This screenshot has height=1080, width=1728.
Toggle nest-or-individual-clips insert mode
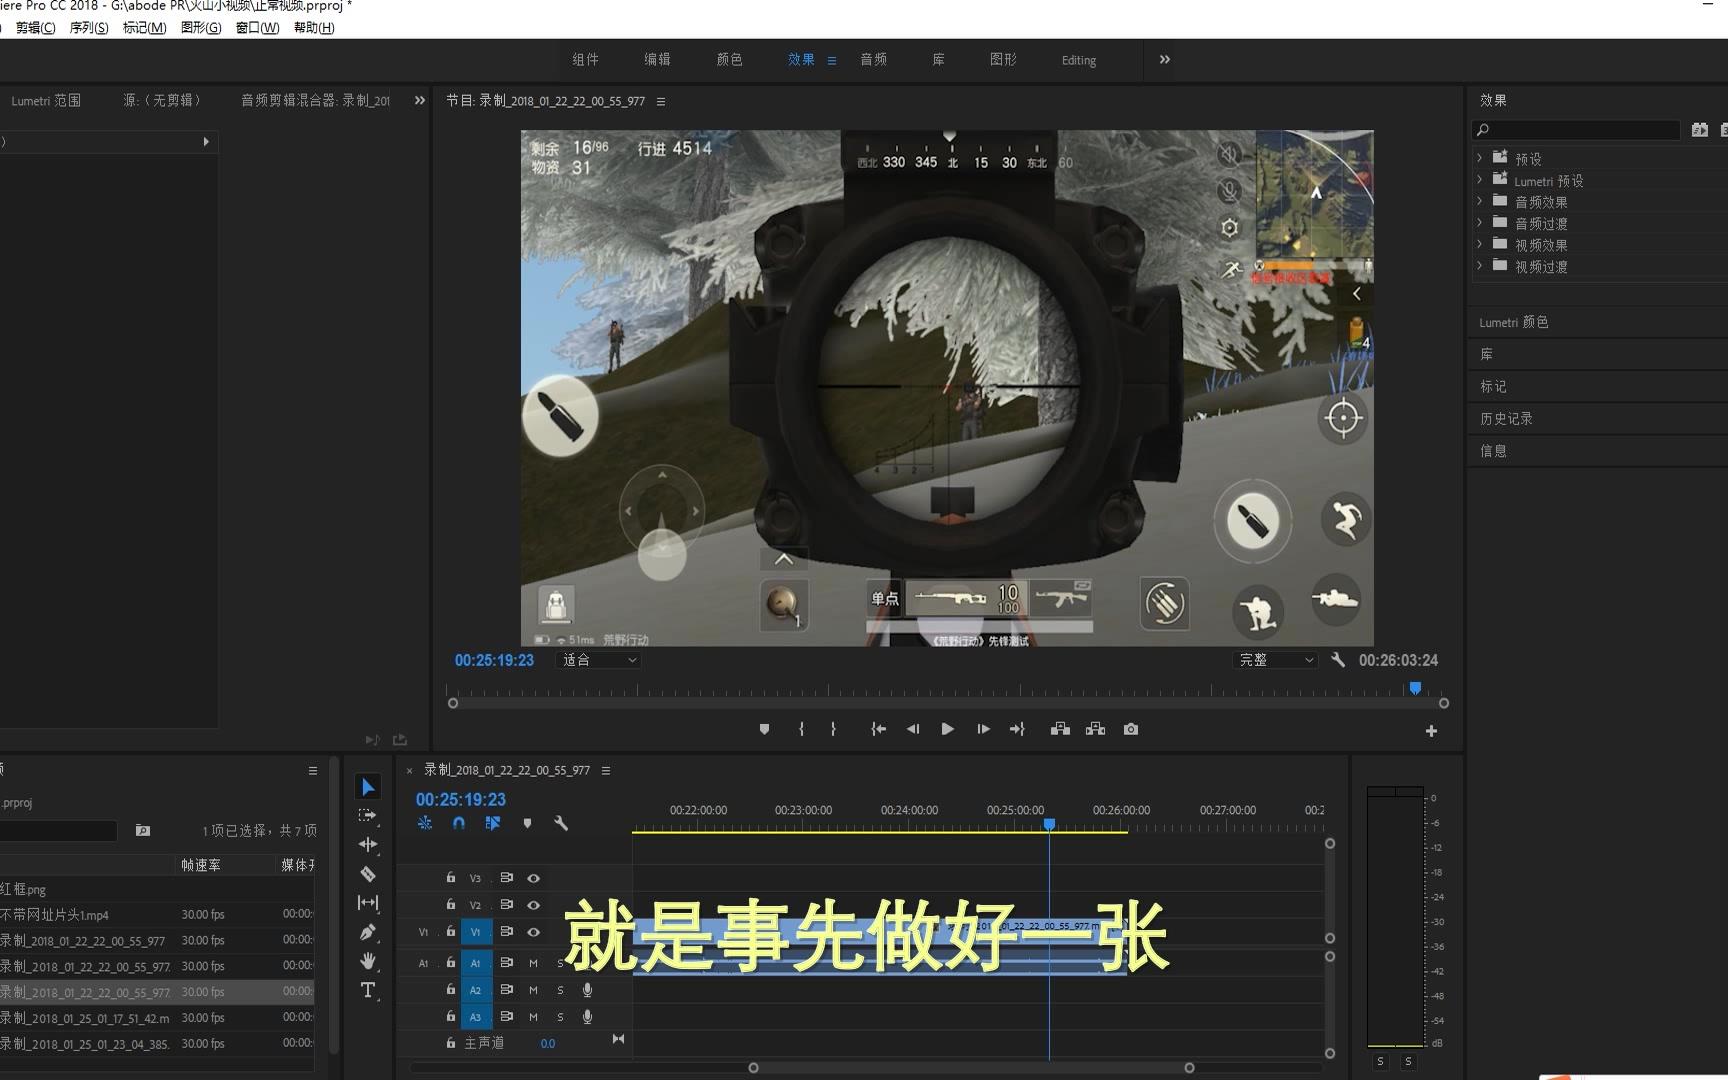coord(425,823)
